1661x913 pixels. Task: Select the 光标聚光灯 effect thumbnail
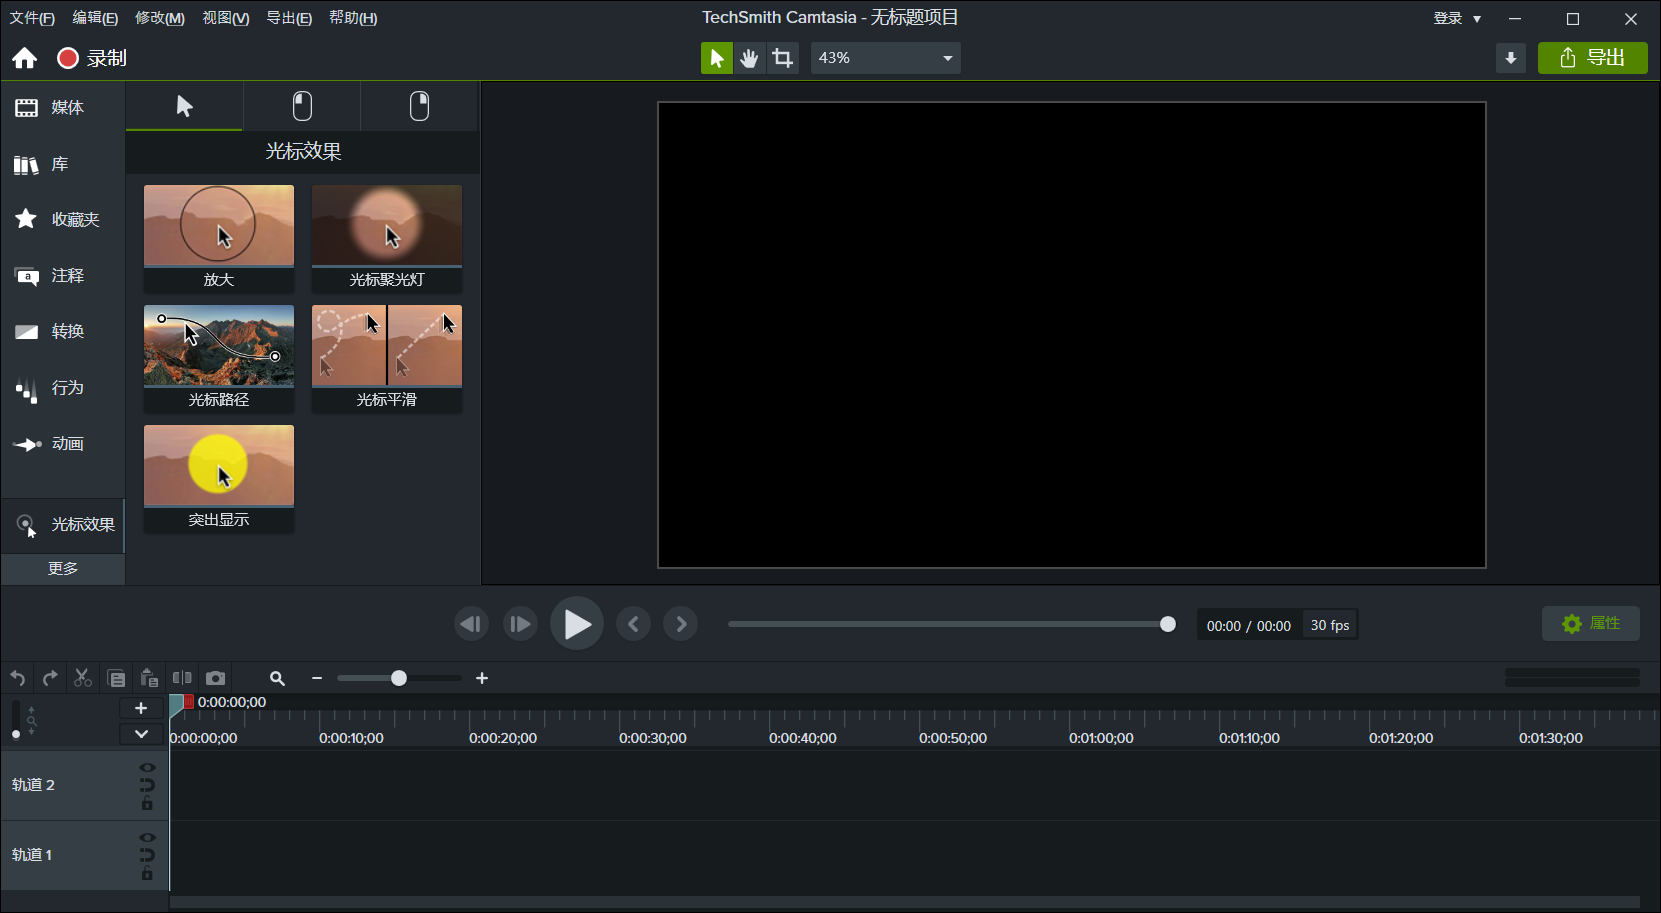click(387, 225)
